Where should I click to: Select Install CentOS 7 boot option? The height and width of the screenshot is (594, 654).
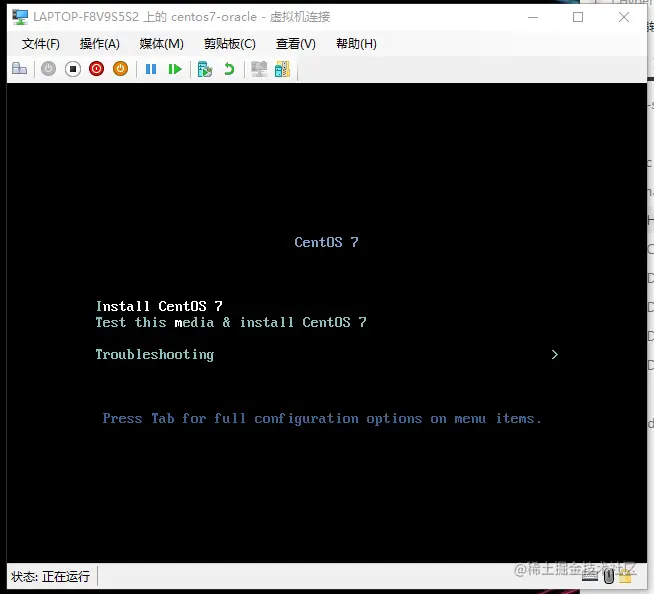[159, 306]
